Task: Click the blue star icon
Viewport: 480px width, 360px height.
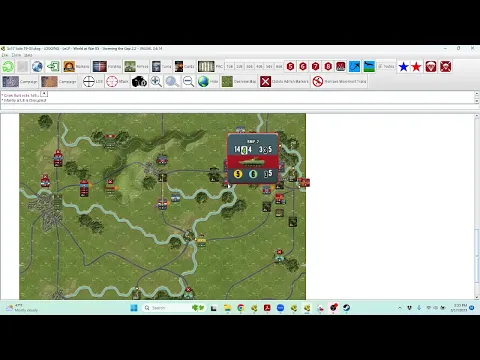Action: 403,67
